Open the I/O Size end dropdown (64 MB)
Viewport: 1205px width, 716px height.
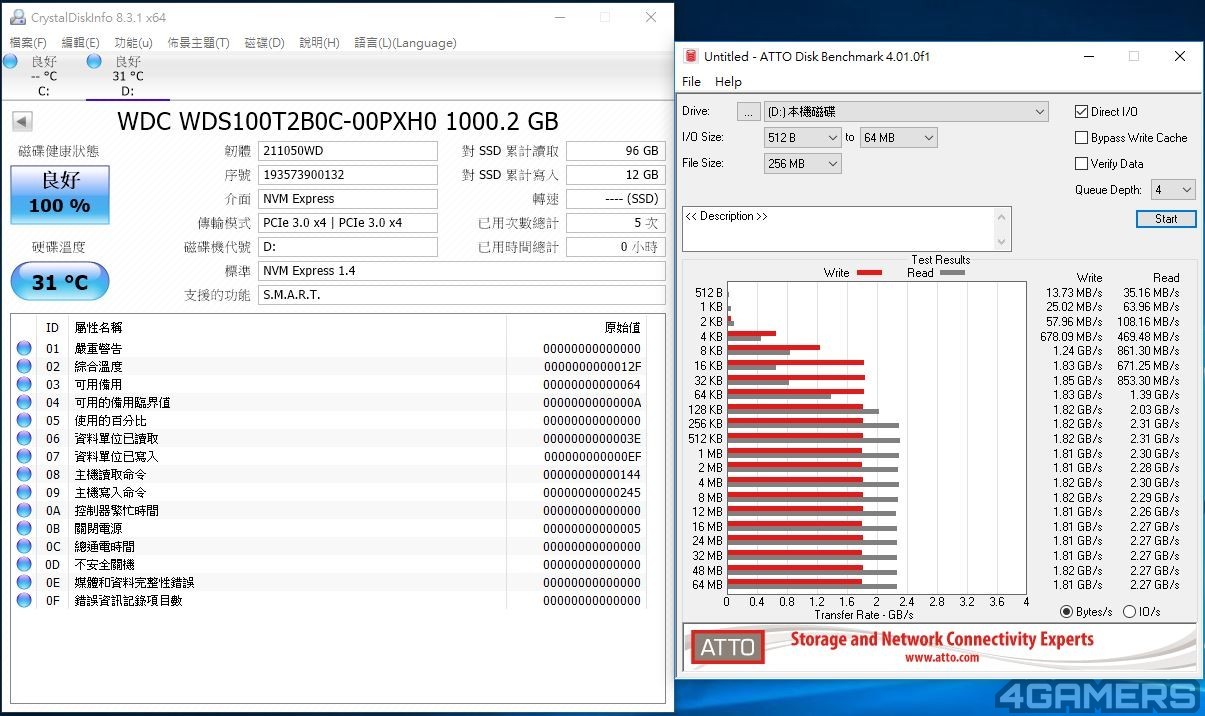coord(898,137)
